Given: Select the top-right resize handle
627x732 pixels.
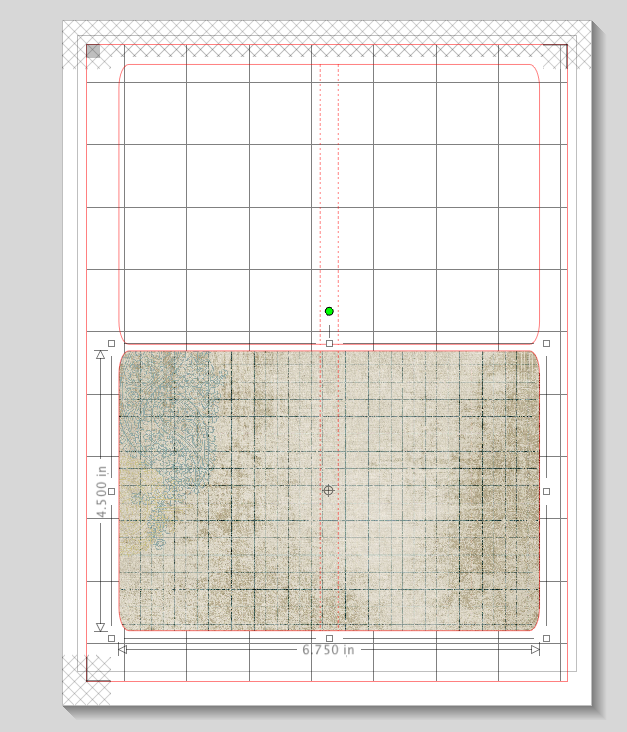Looking at the screenshot, I should point(547,344).
